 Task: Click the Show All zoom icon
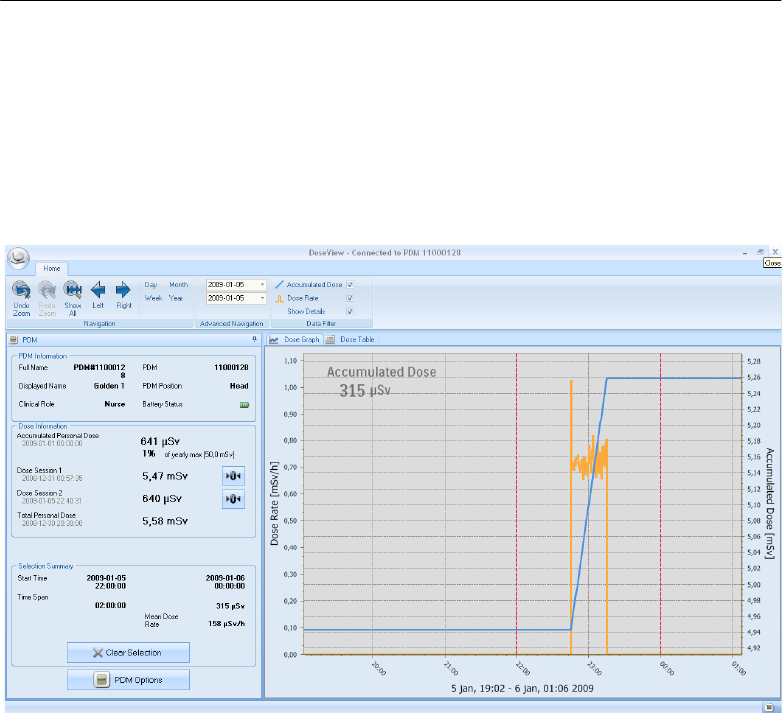click(72, 290)
